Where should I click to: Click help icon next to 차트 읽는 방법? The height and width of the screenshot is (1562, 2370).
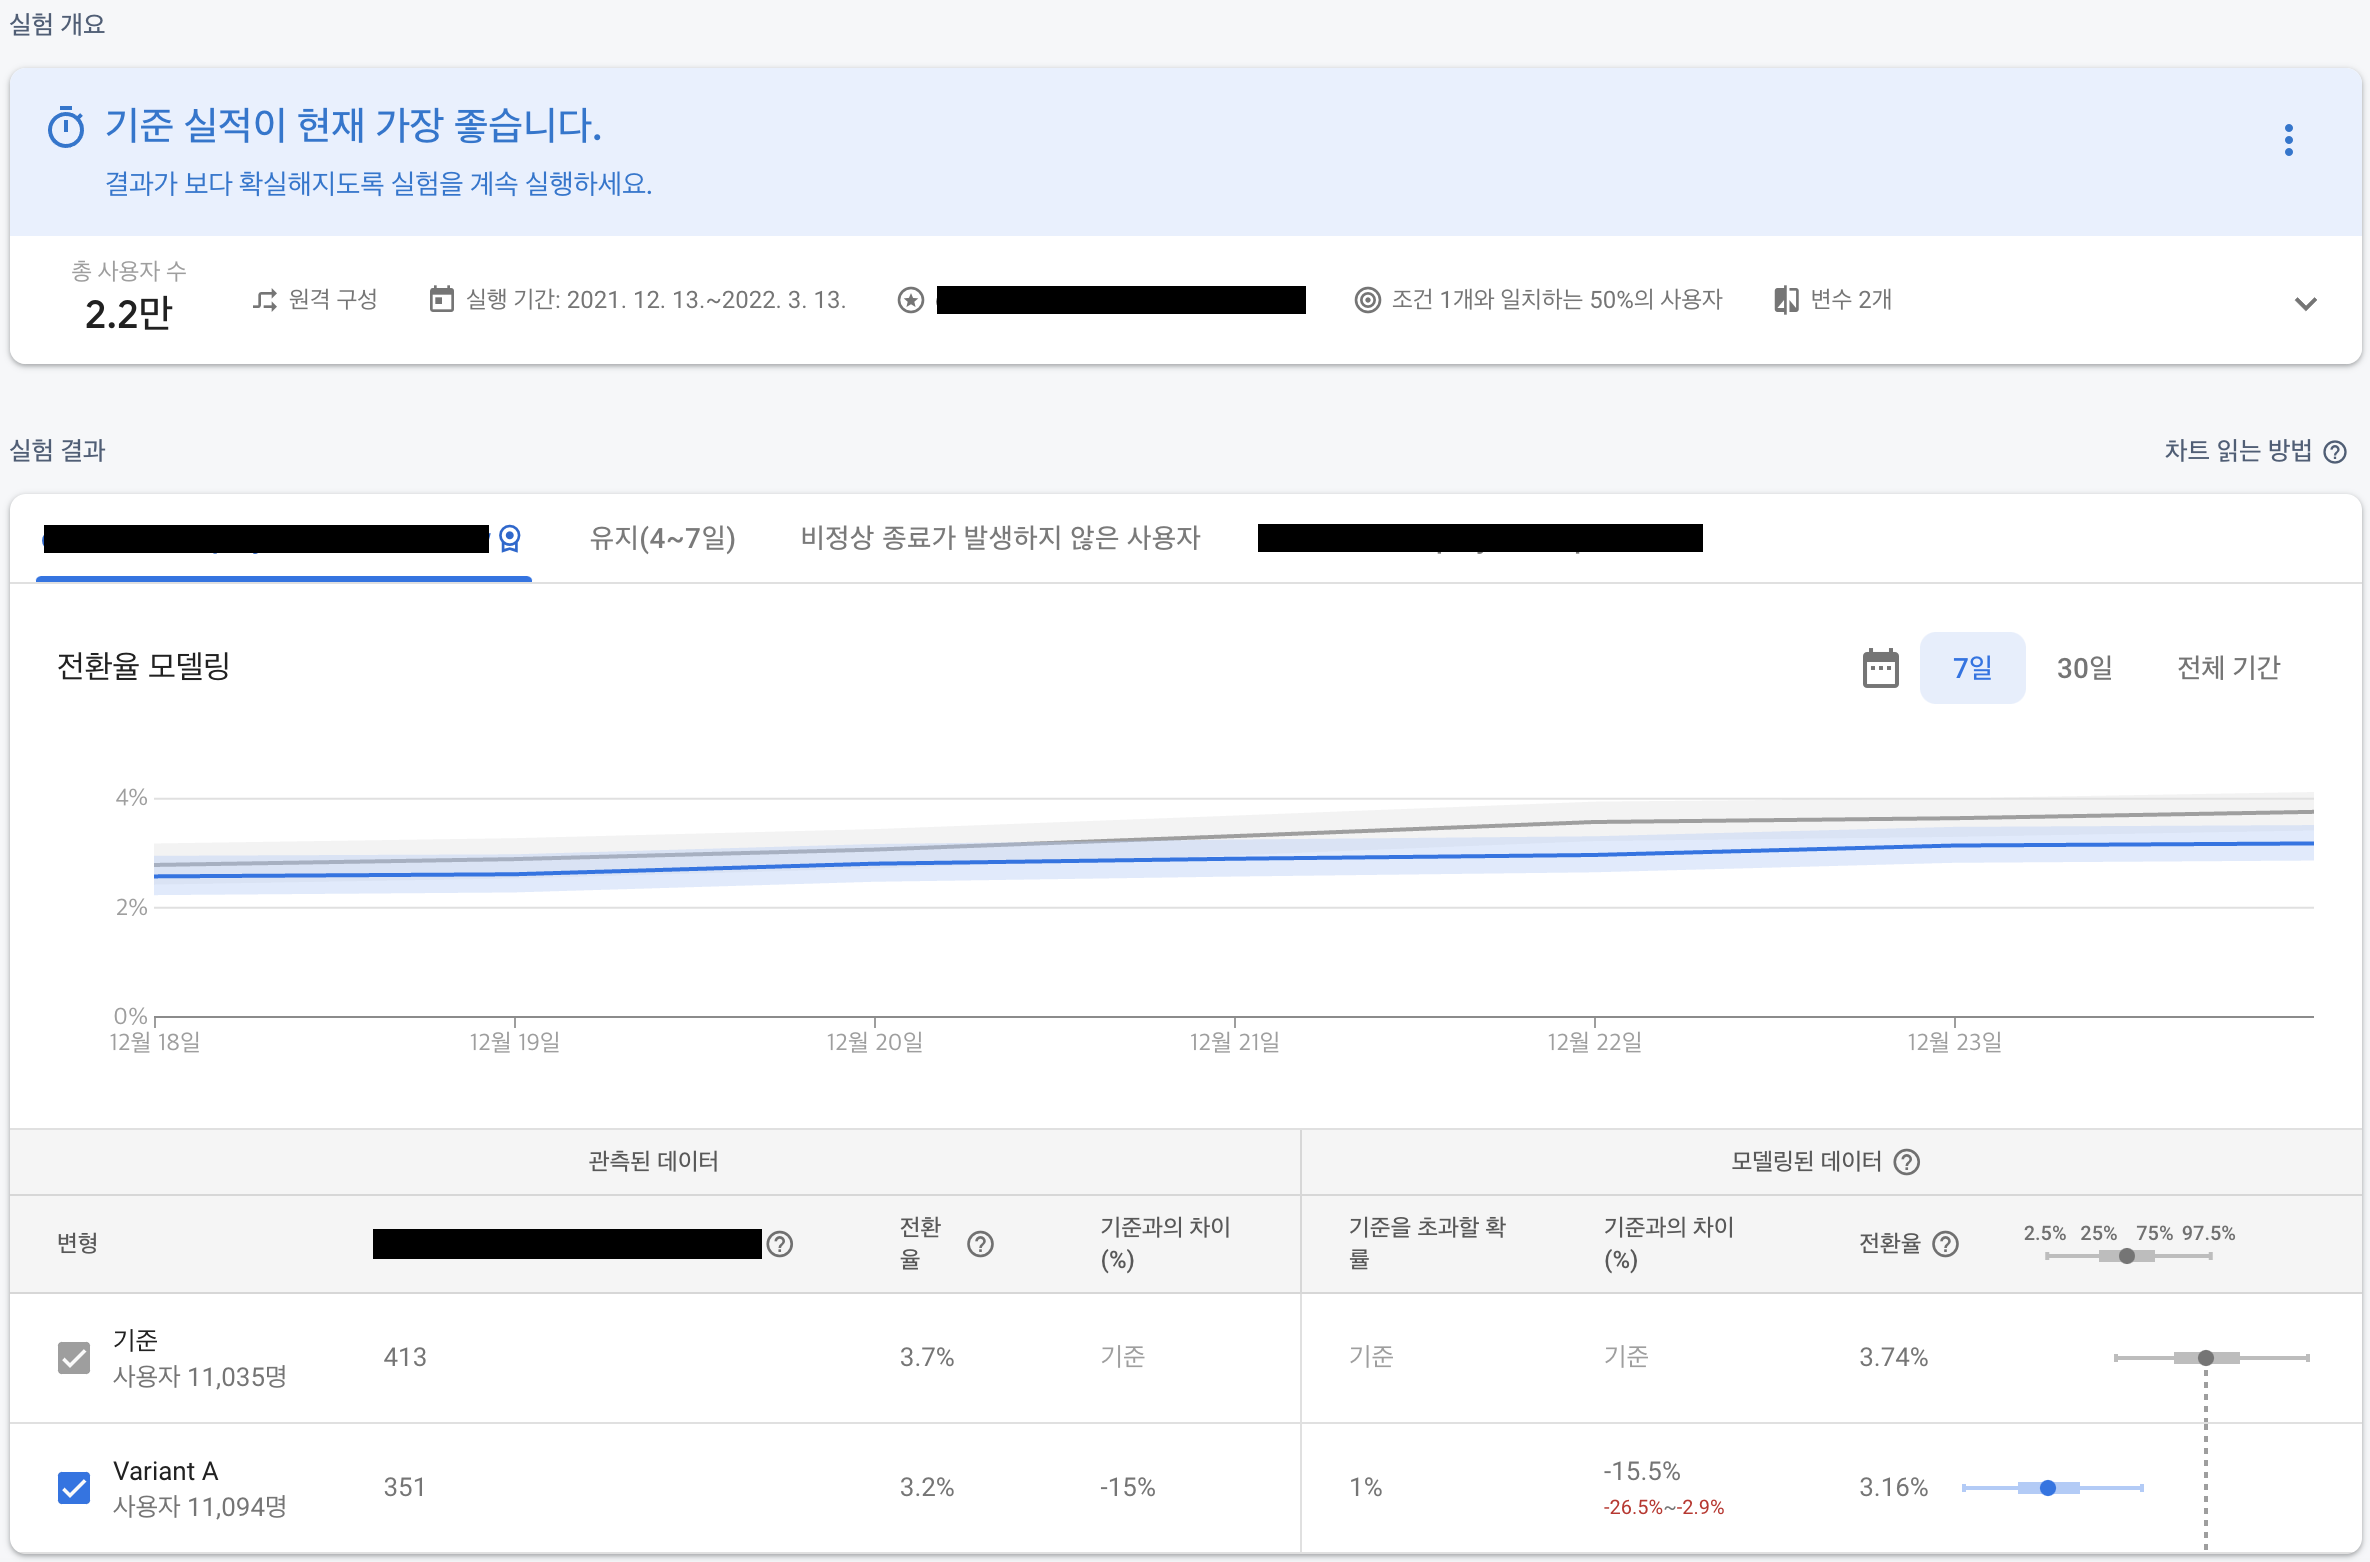pos(2335,452)
